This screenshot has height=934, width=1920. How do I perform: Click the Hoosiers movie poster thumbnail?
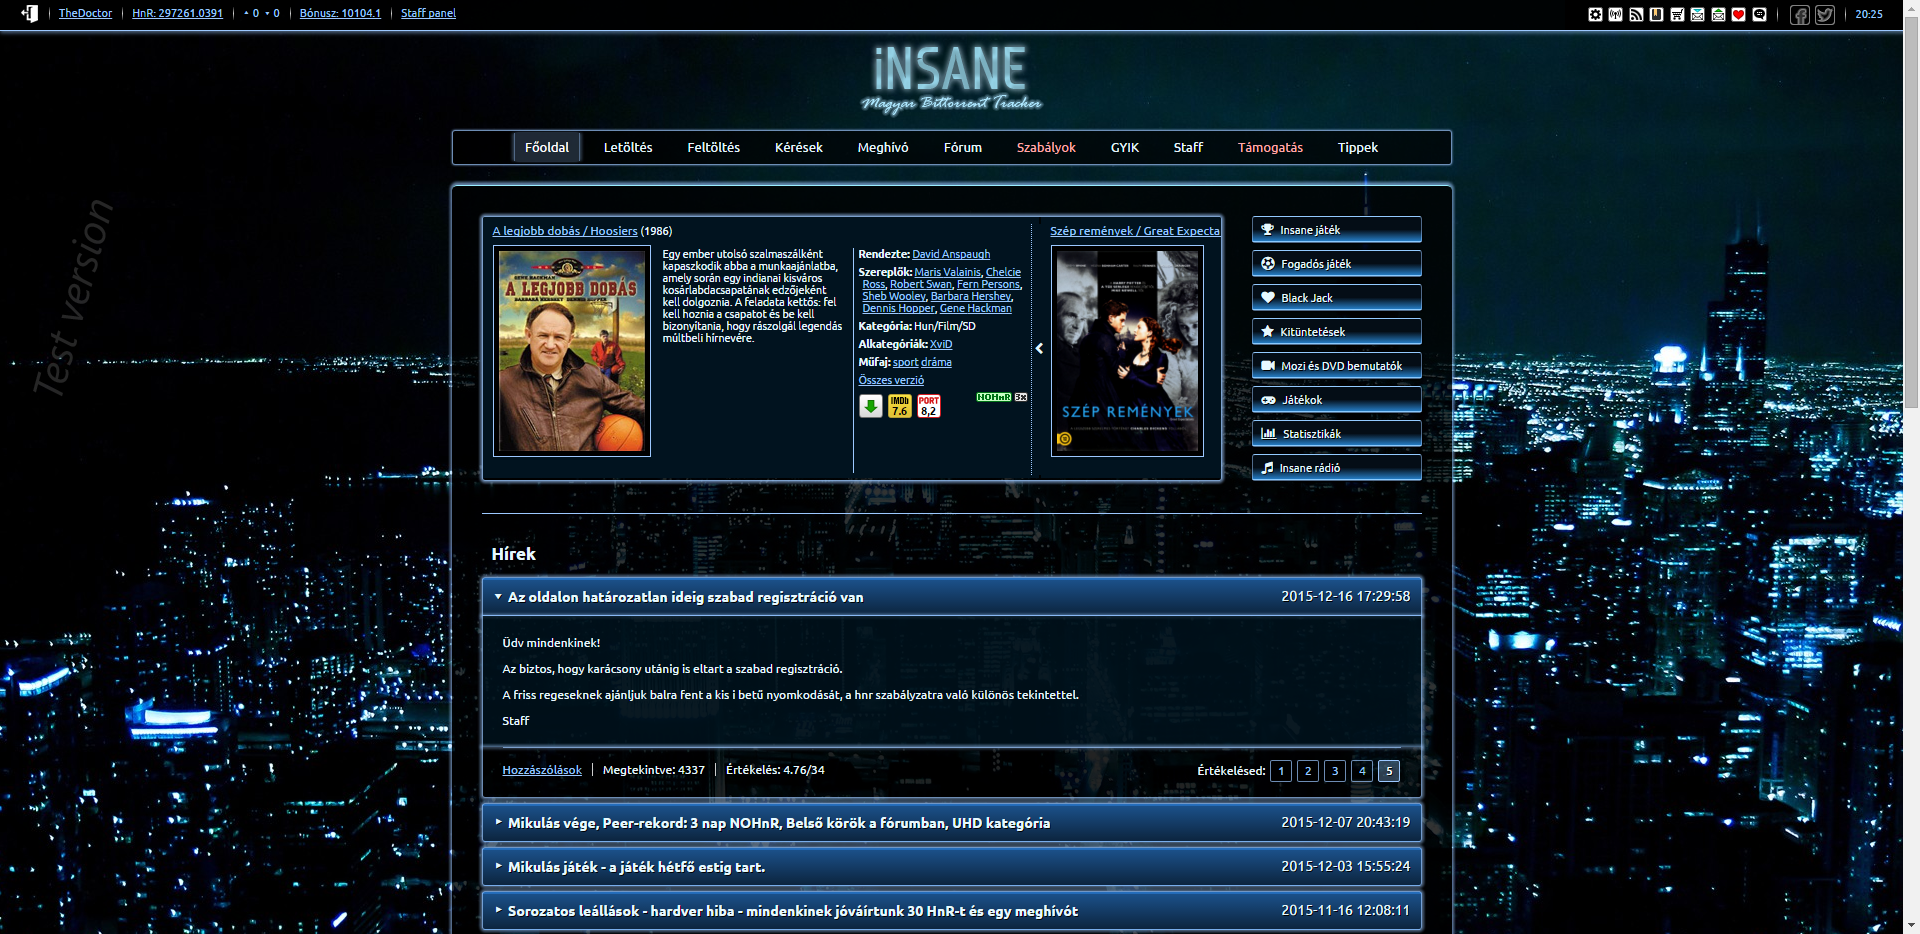click(573, 351)
